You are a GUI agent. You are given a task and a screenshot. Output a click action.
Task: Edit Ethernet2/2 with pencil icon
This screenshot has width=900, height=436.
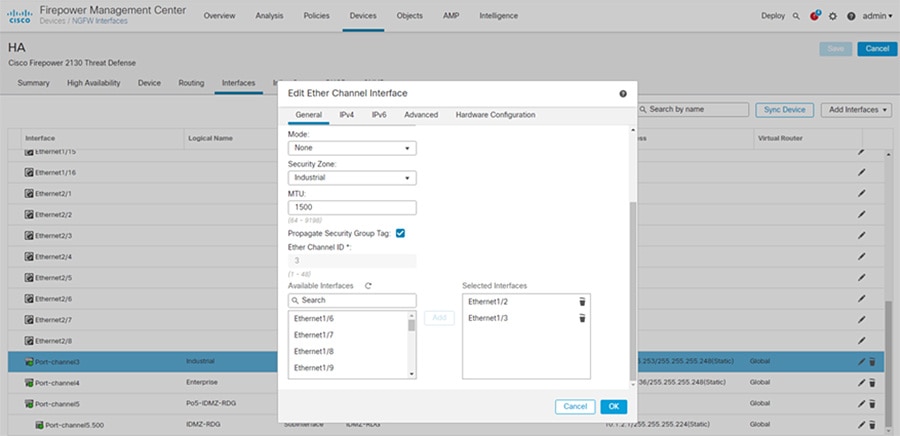[x=862, y=214]
